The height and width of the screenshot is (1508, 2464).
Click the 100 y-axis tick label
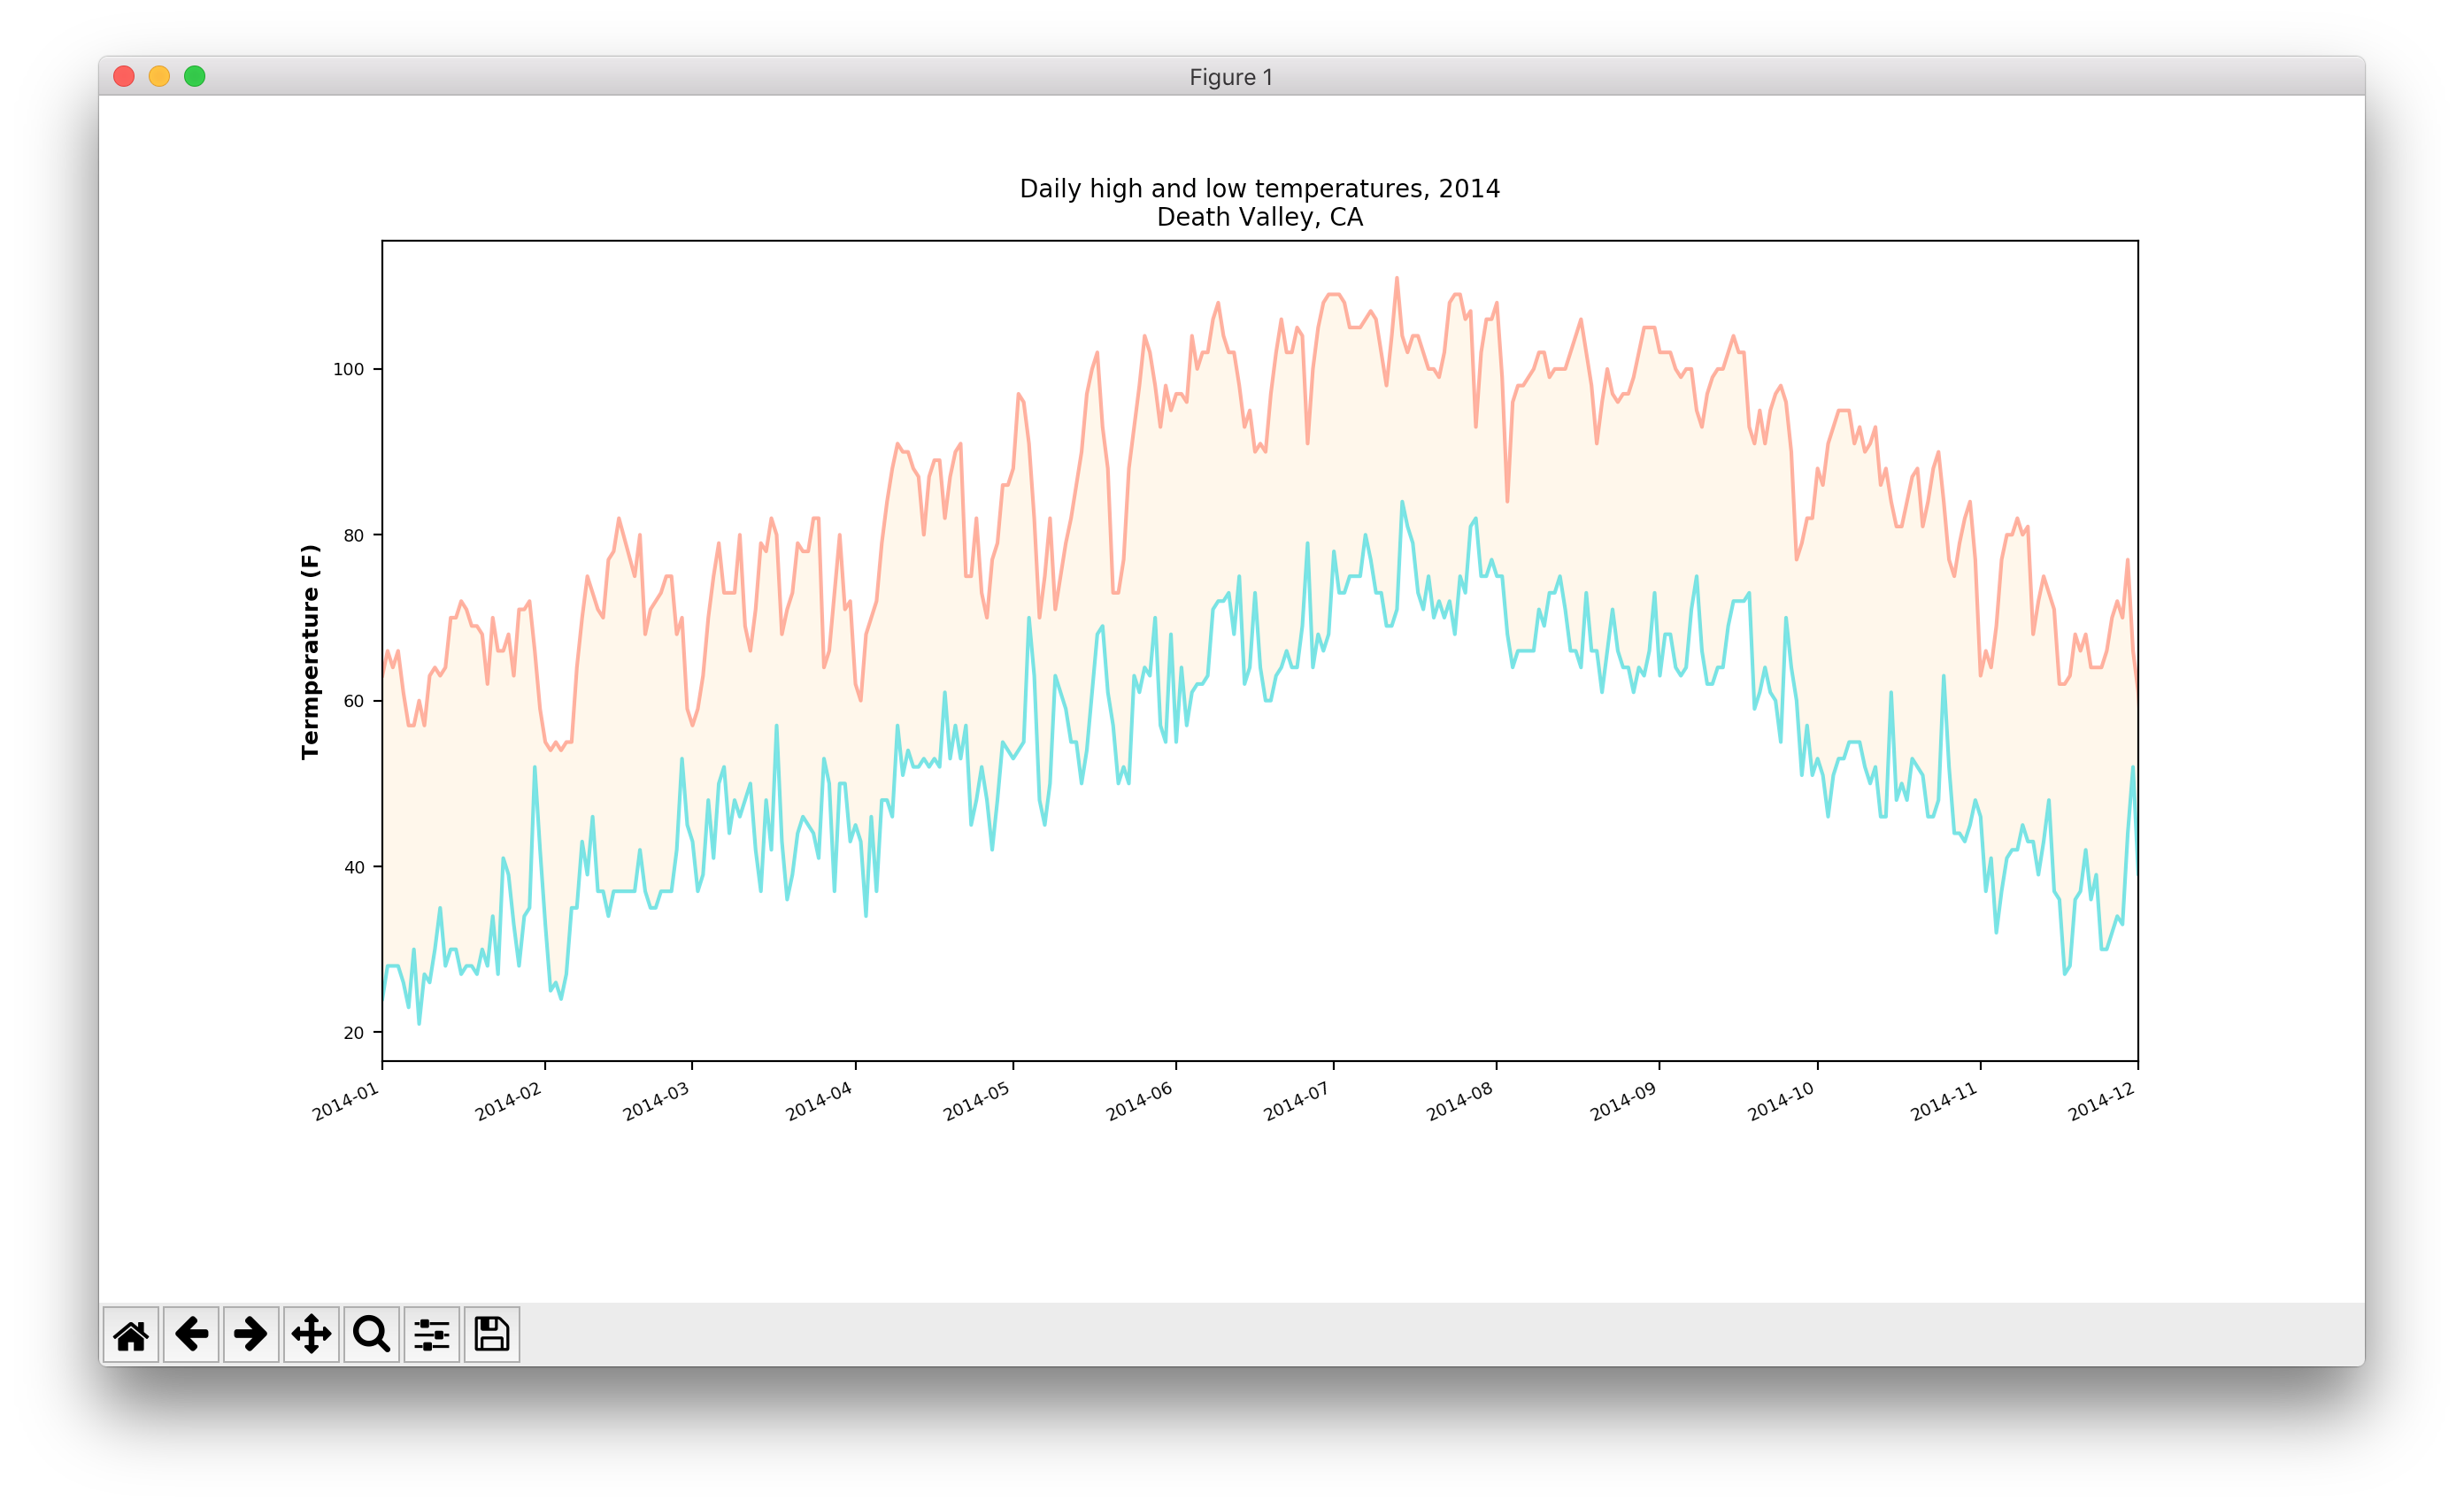[348, 369]
